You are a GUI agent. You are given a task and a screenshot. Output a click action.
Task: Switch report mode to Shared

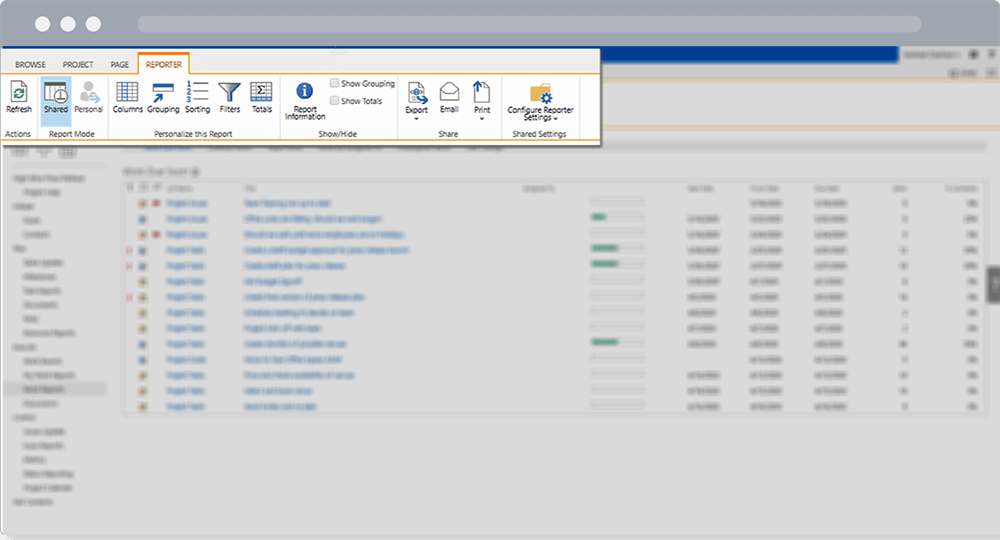(x=56, y=97)
